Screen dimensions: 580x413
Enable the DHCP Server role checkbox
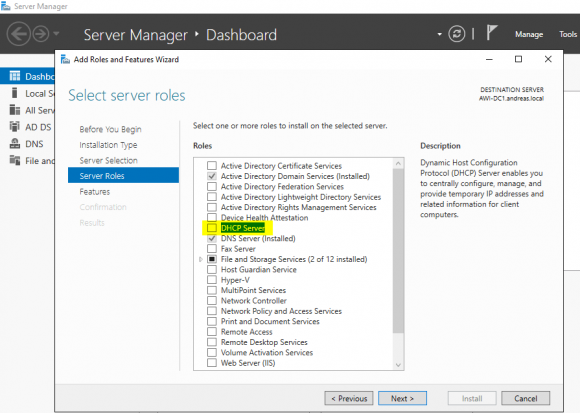pos(212,228)
